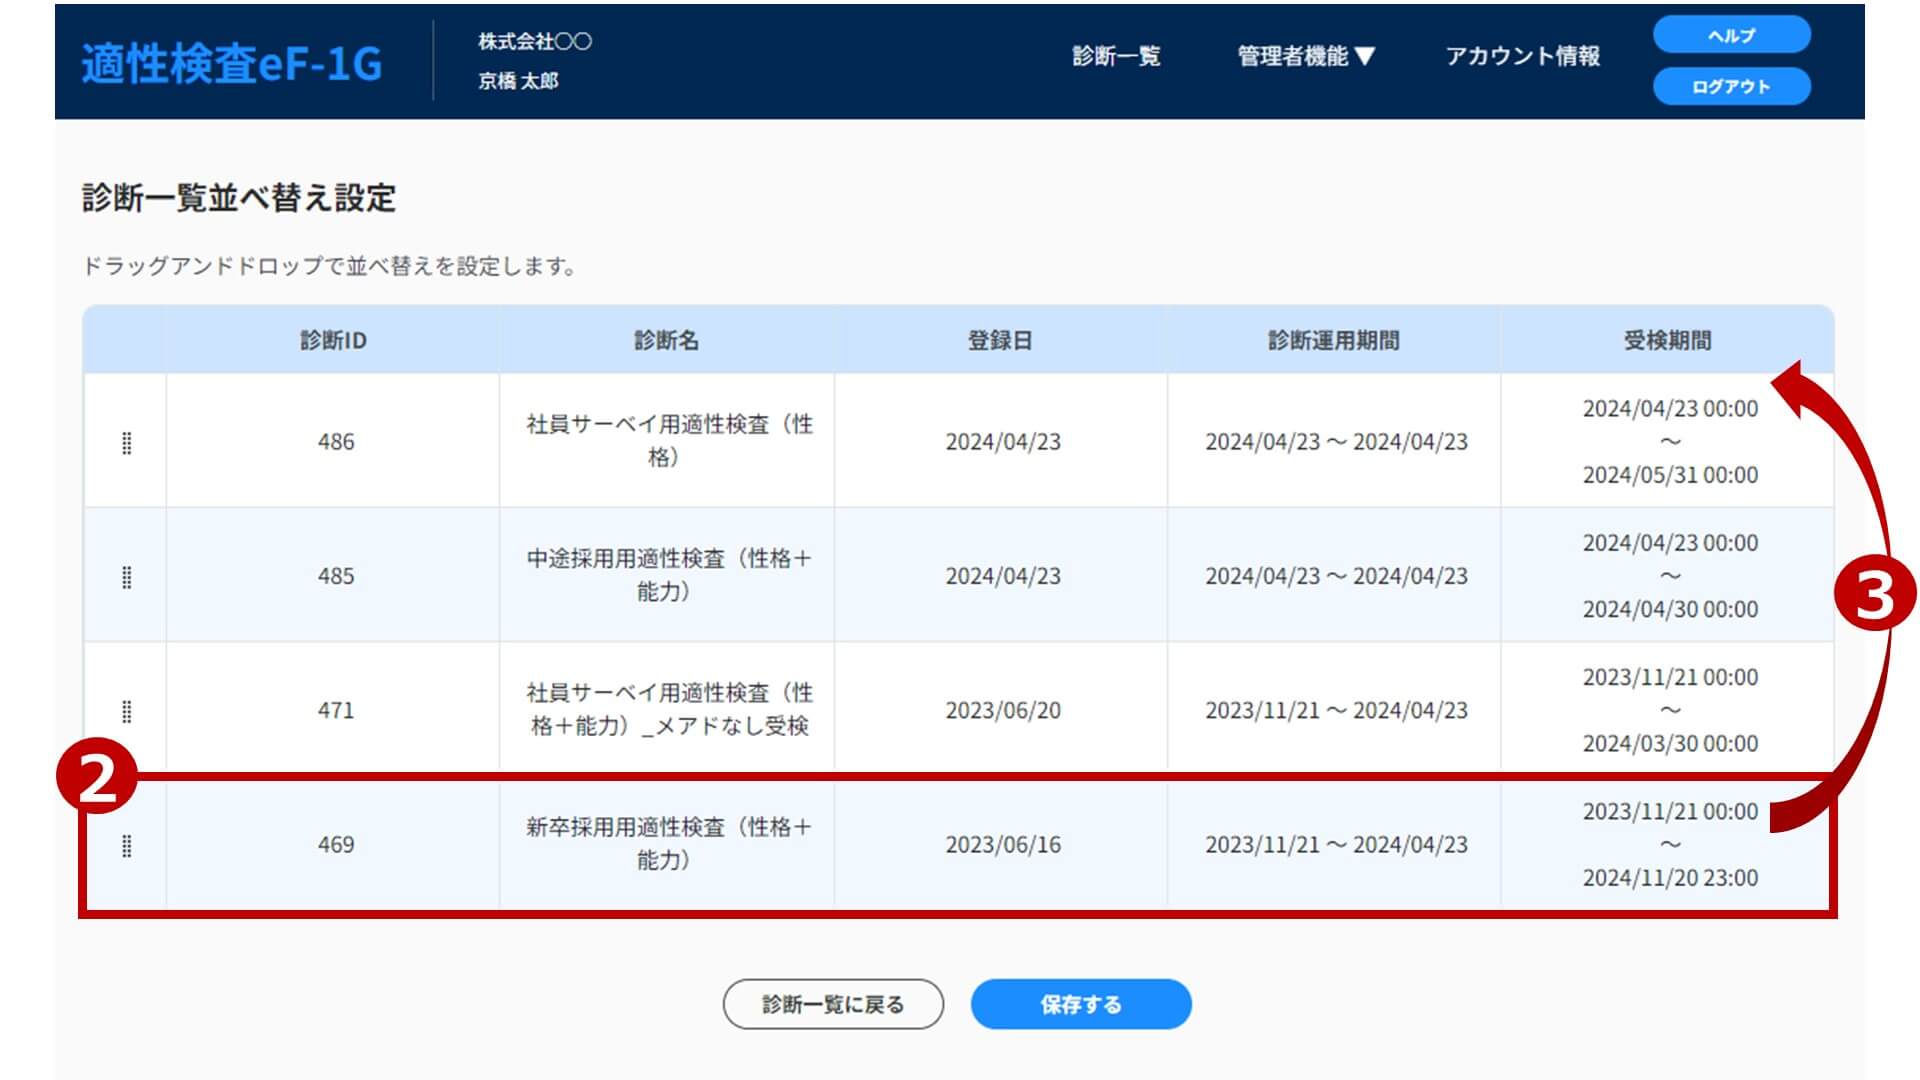Click operation period of diagnosis 485
This screenshot has width=1920, height=1080.
pyautogui.click(x=1336, y=575)
